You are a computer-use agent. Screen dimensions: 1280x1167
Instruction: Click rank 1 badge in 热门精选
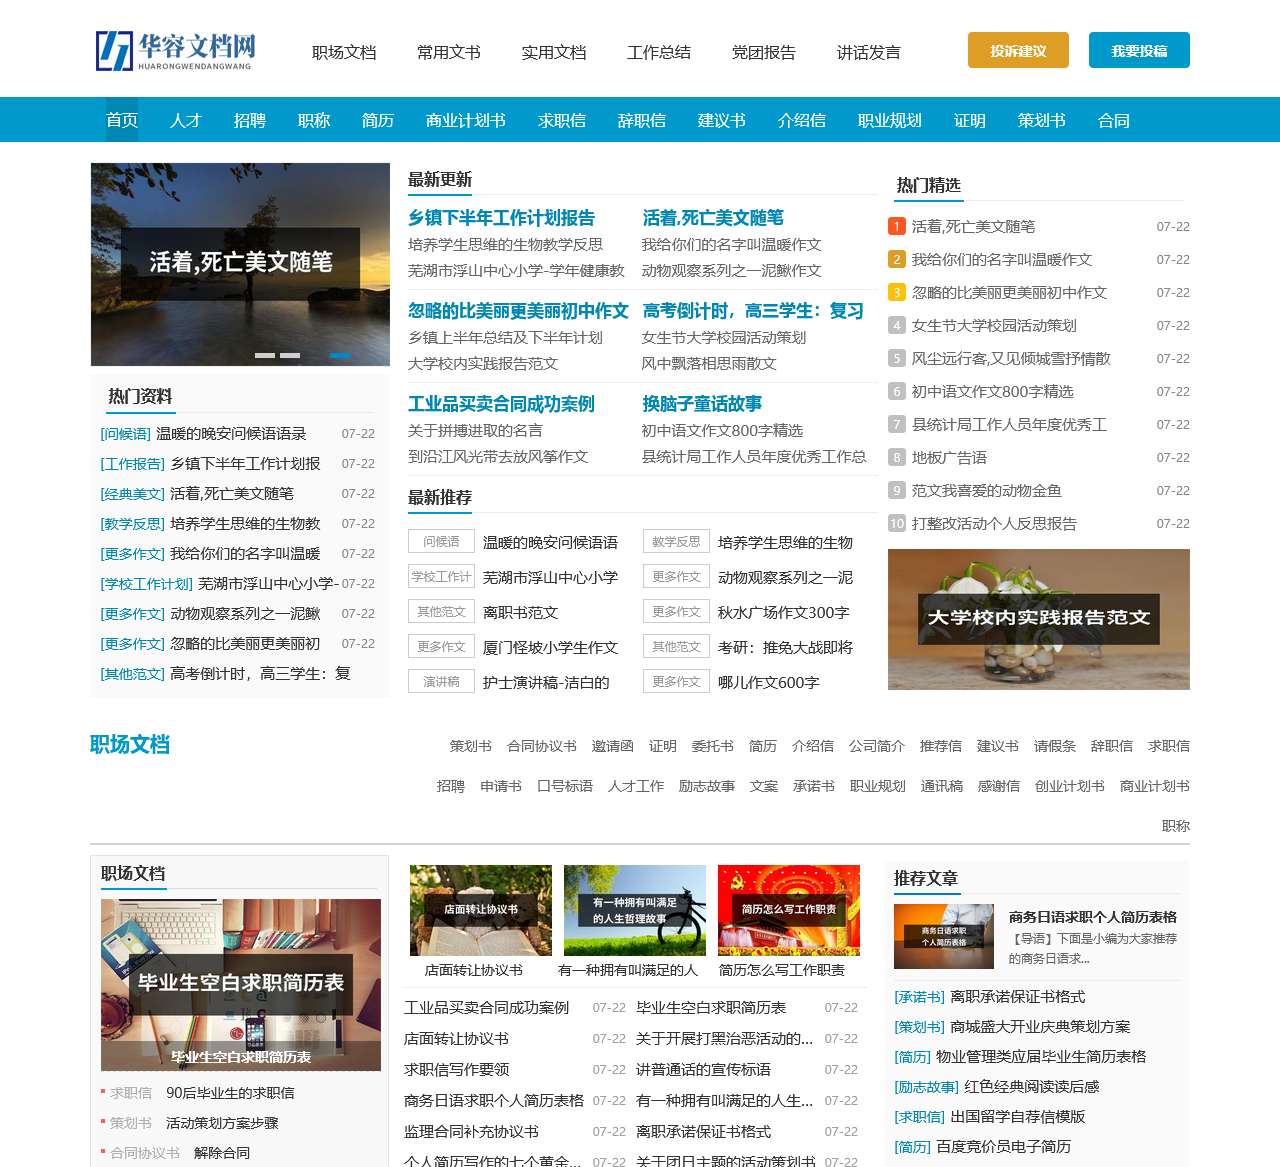coord(897,226)
